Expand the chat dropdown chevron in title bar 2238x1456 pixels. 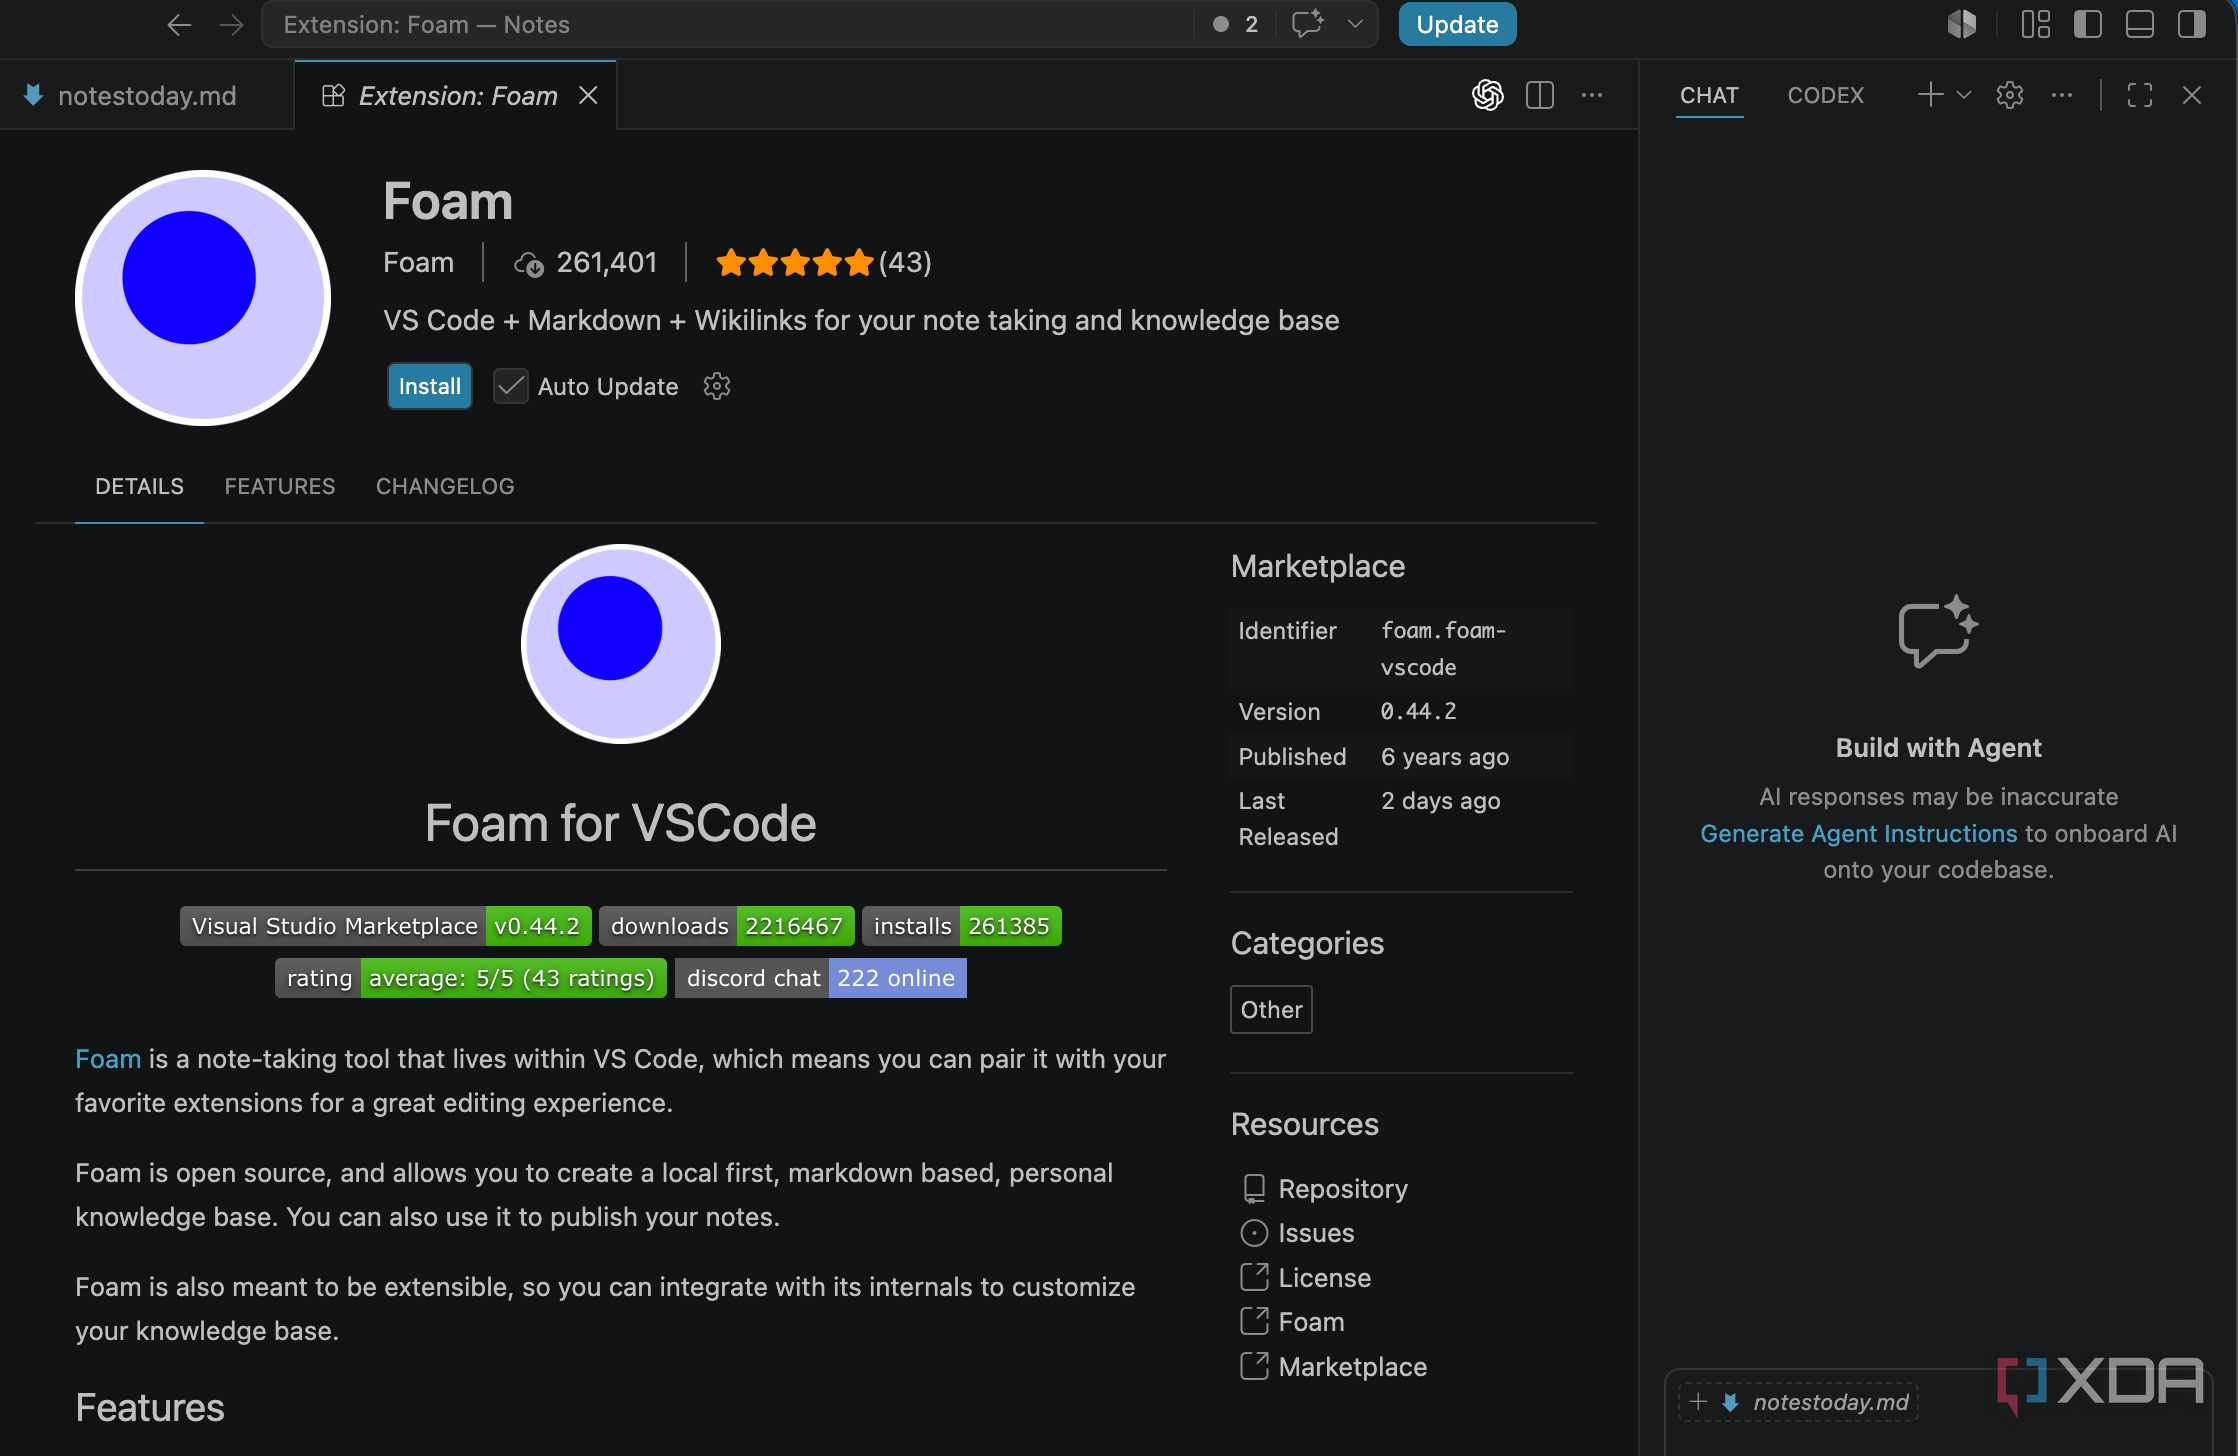click(1355, 24)
